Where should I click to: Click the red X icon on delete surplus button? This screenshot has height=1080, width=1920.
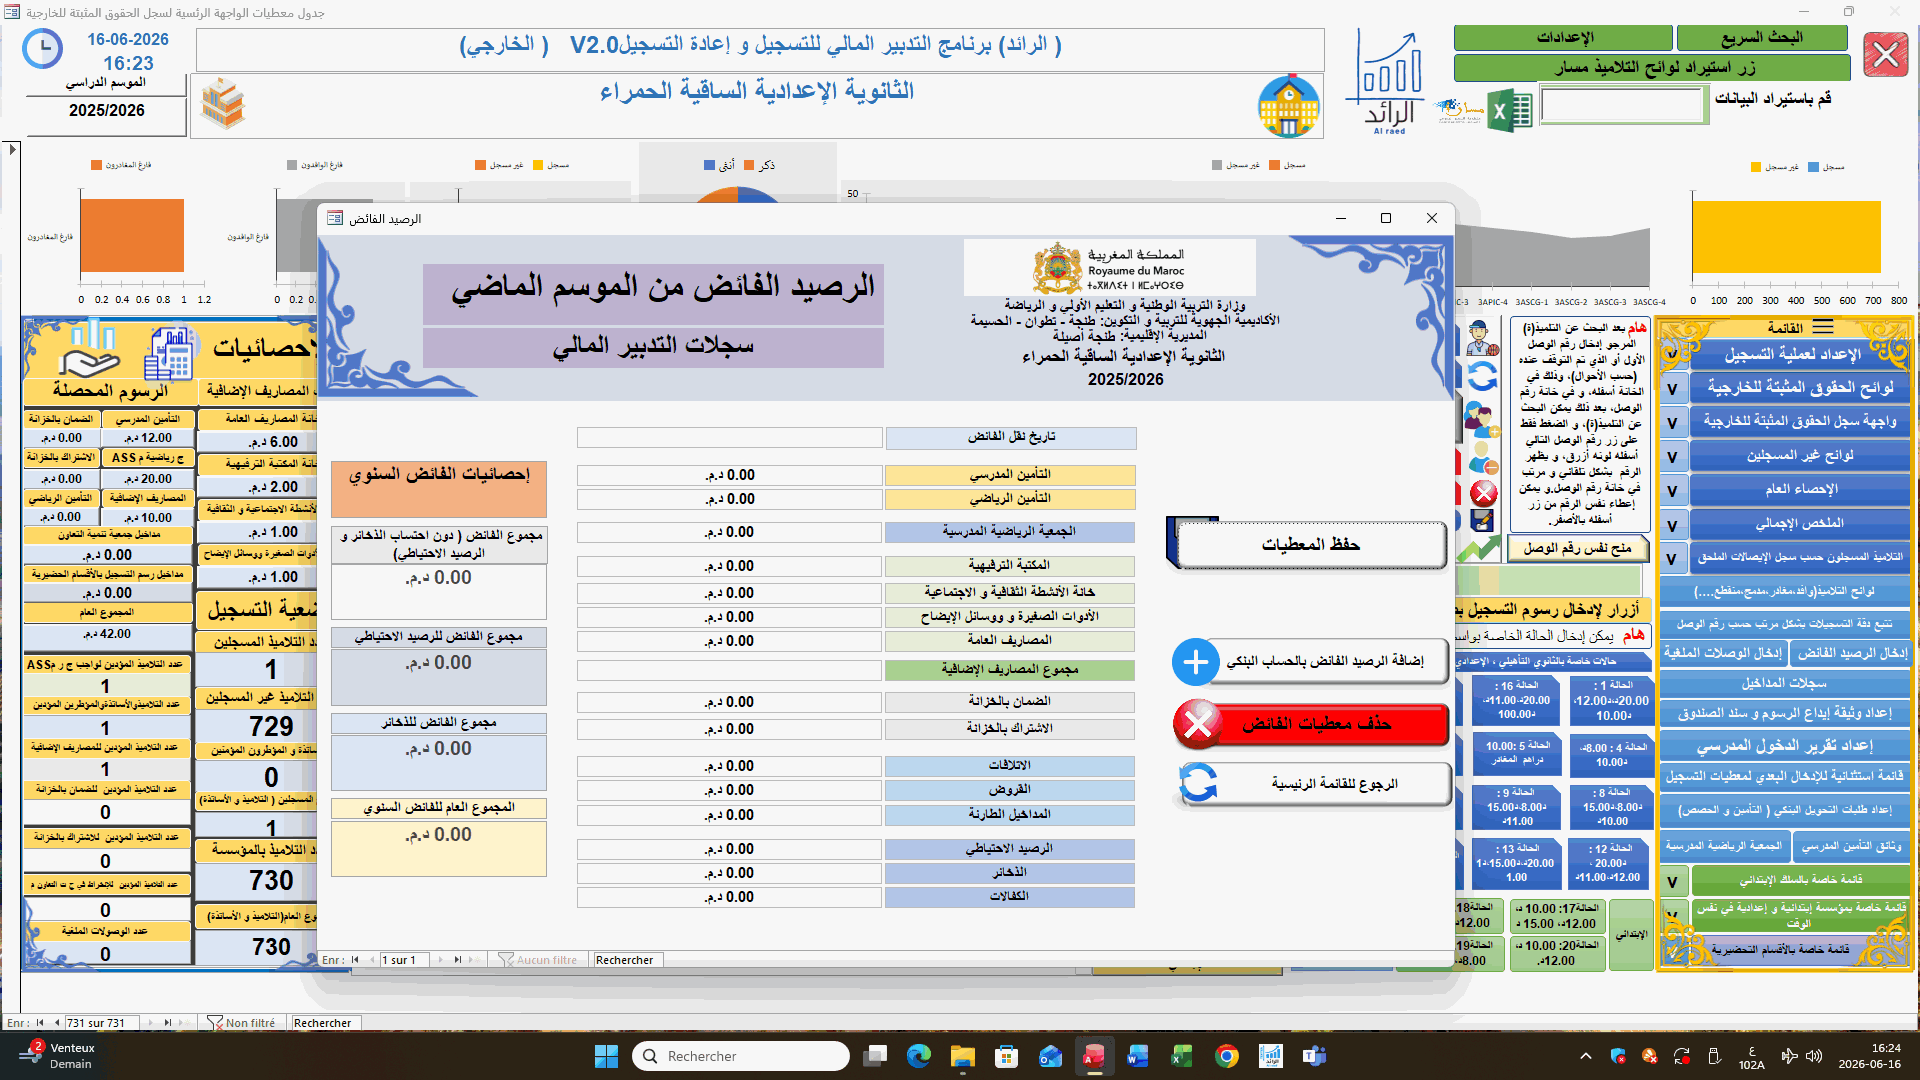1197,724
